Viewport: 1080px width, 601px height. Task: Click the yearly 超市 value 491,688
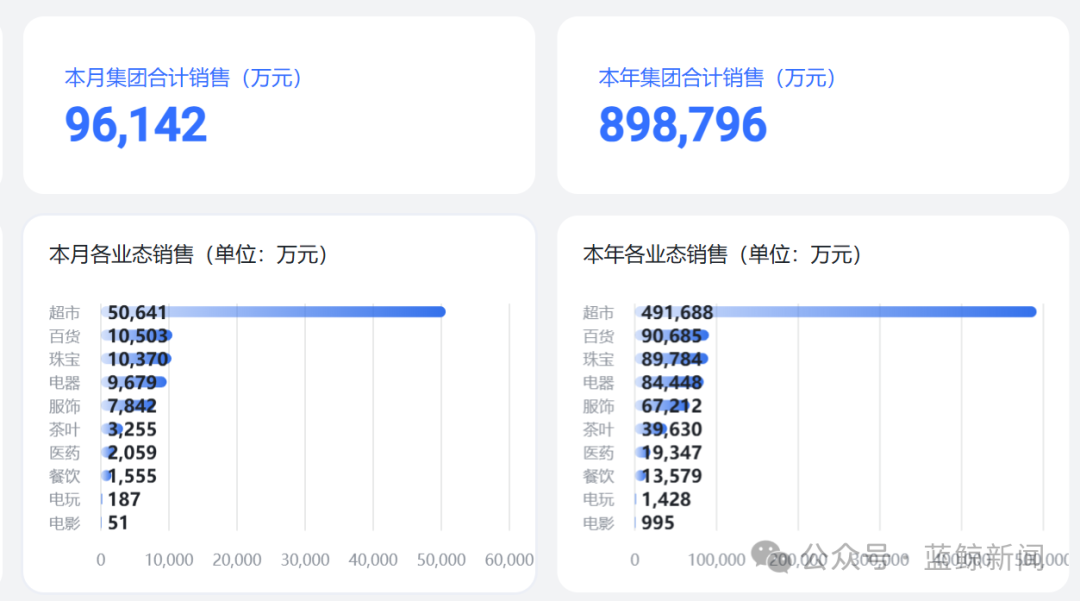coord(677,313)
